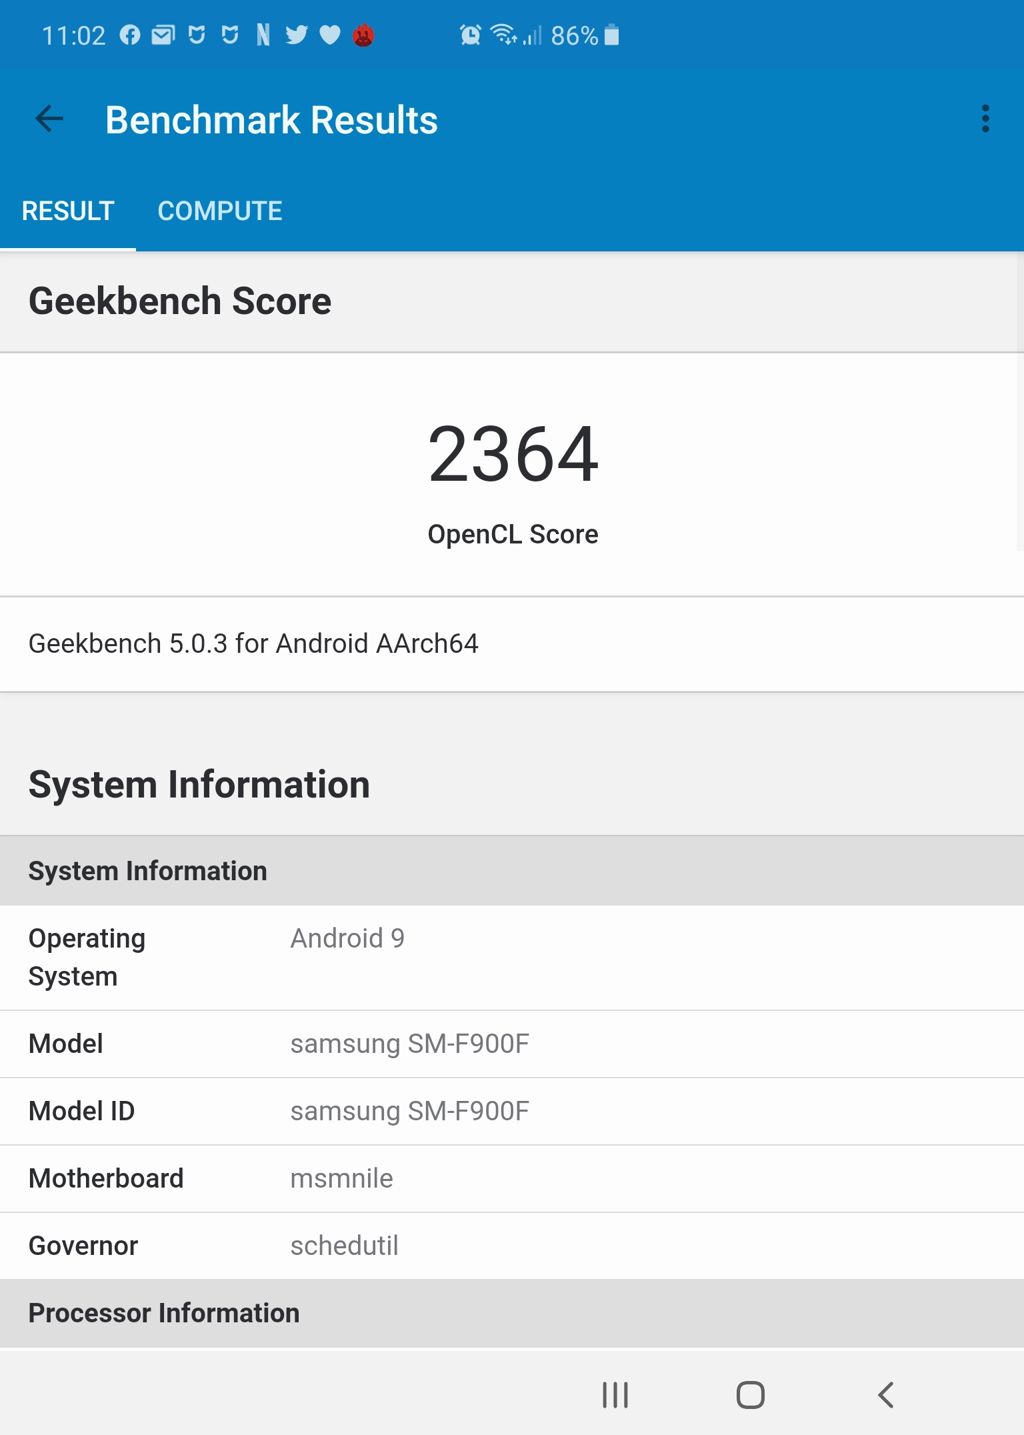Tap the back arrow in the header

pos(49,119)
